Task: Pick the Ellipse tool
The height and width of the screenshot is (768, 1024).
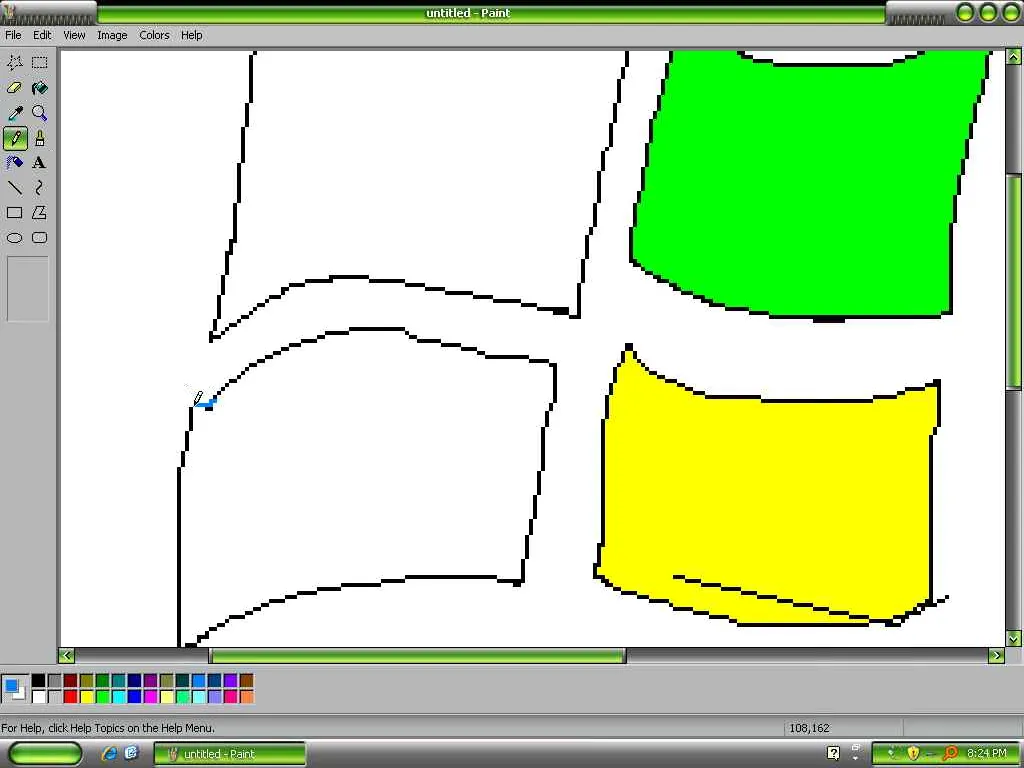Action: [14, 238]
